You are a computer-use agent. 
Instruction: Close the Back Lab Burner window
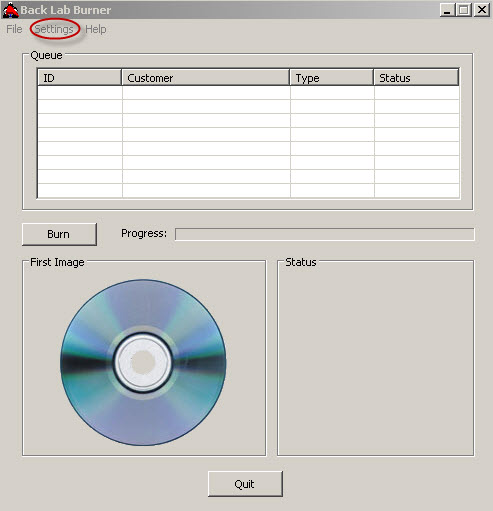click(482, 10)
